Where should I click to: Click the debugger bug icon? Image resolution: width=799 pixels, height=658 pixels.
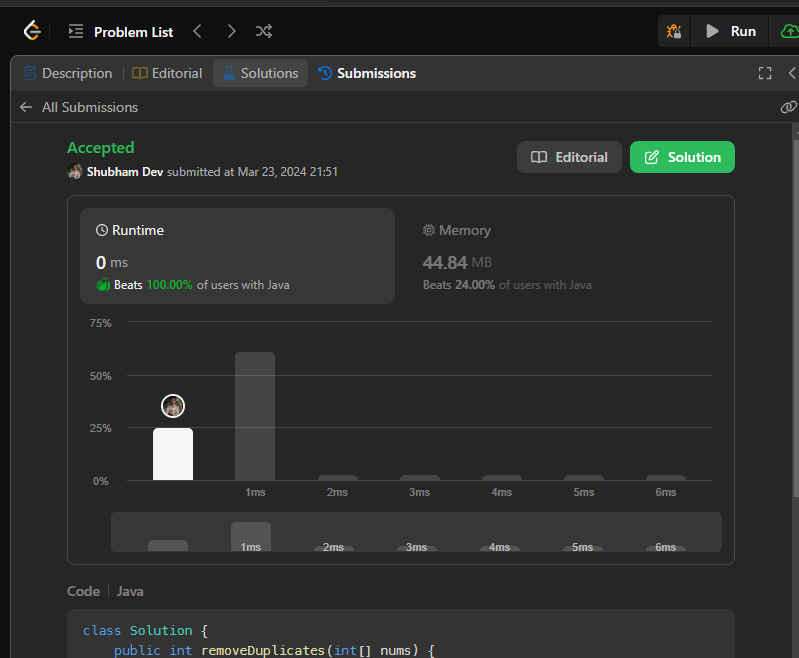674,32
